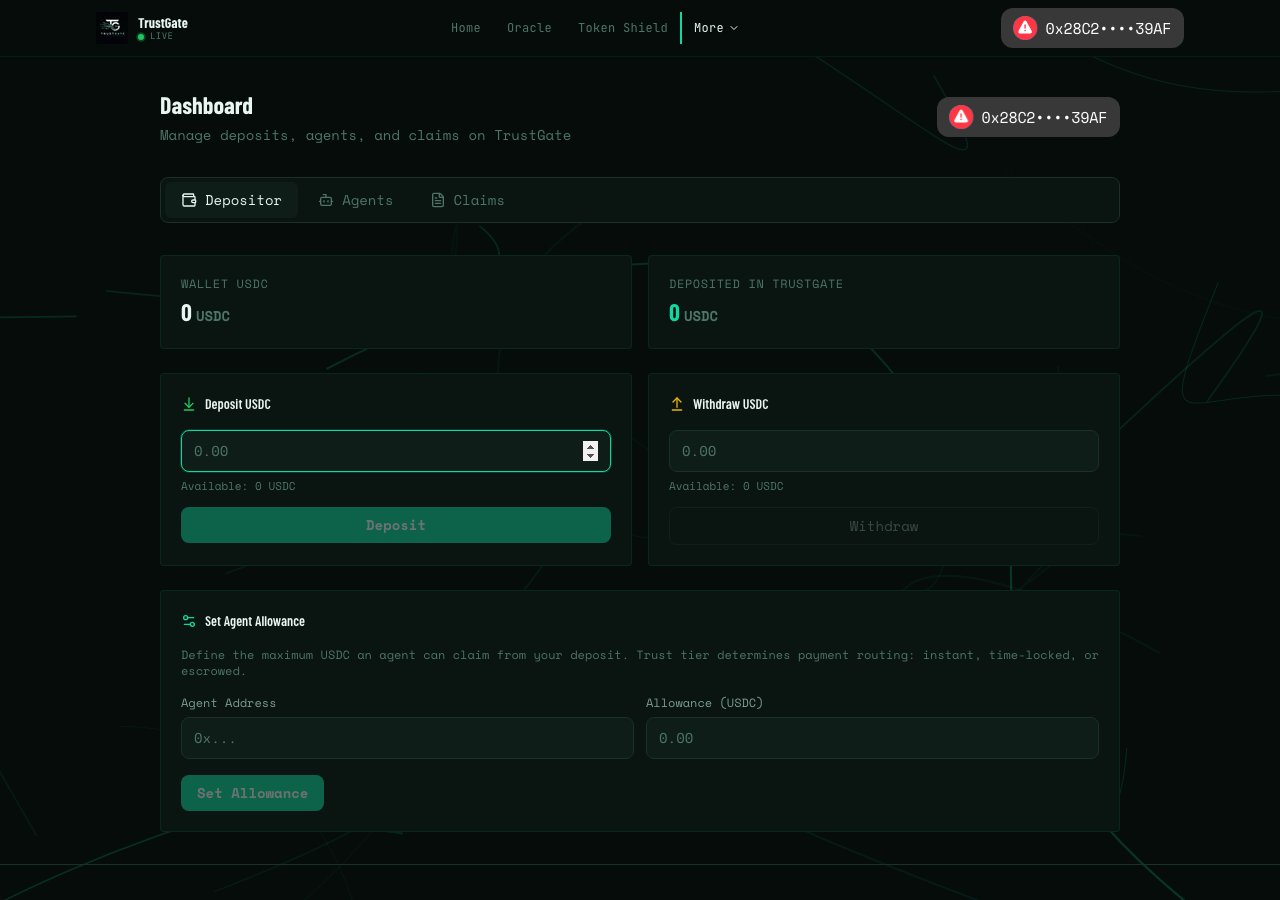The image size is (1280, 900).
Task: Select the Depositor tab
Action: coord(231,200)
